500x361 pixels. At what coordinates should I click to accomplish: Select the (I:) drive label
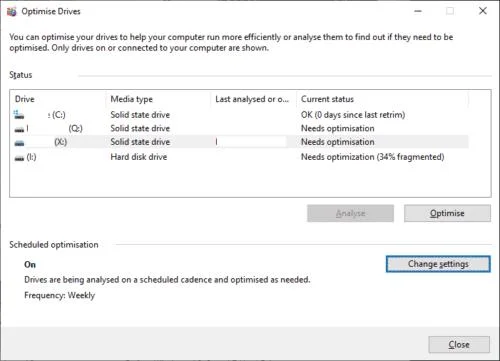[x=31, y=157]
